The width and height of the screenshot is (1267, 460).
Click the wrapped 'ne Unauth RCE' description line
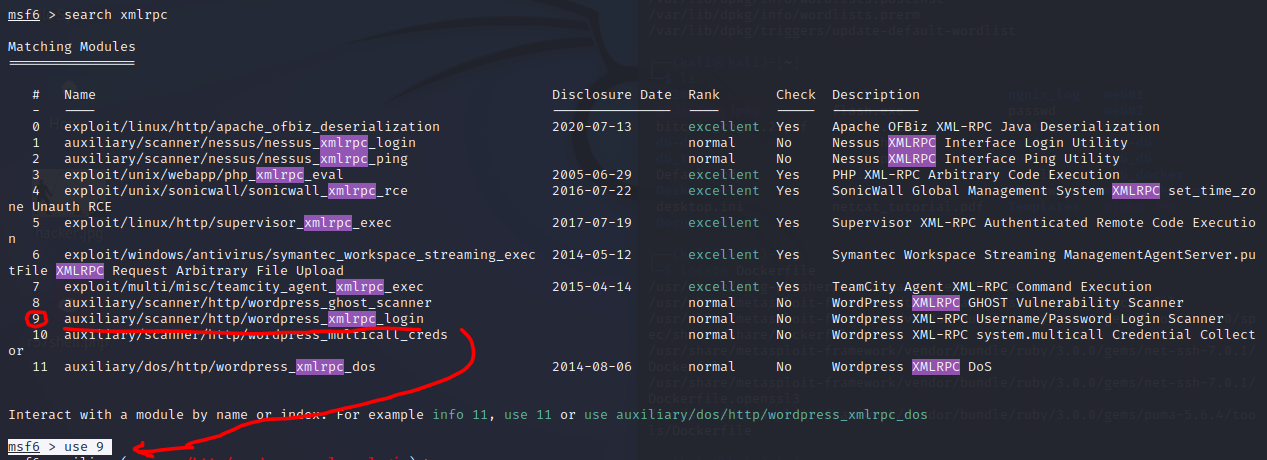coord(60,207)
